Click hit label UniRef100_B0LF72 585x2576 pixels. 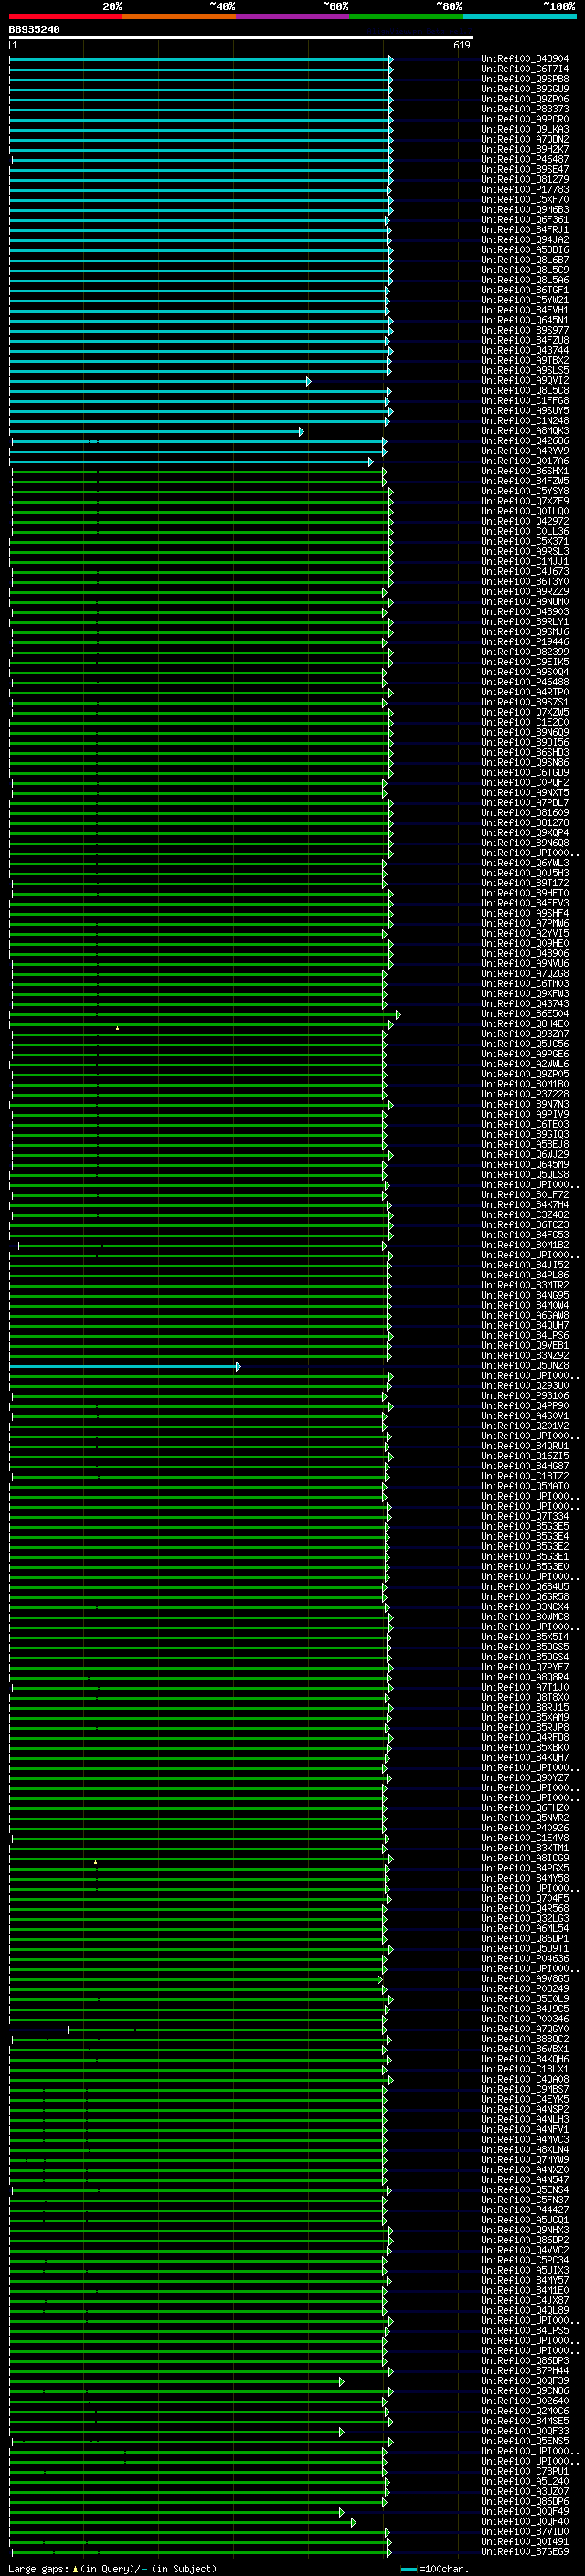point(525,1195)
